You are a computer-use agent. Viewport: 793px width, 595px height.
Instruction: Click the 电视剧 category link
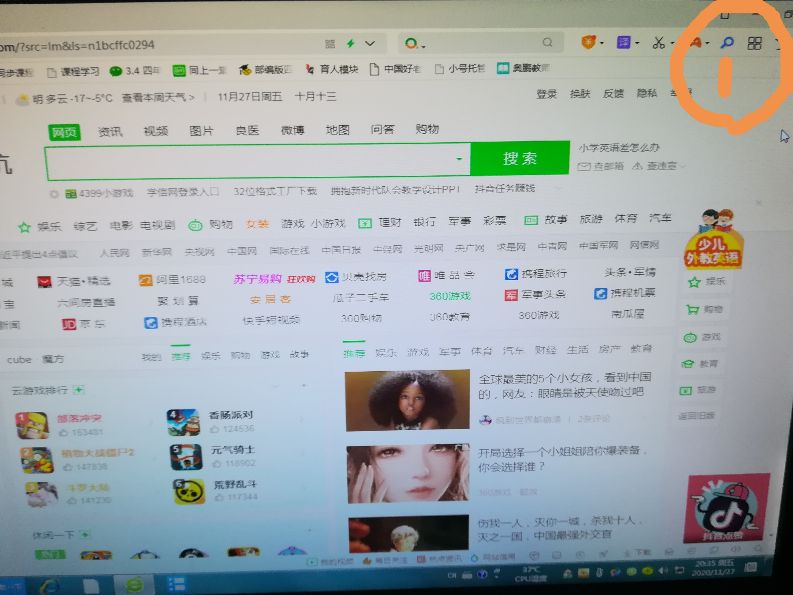(157, 225)
